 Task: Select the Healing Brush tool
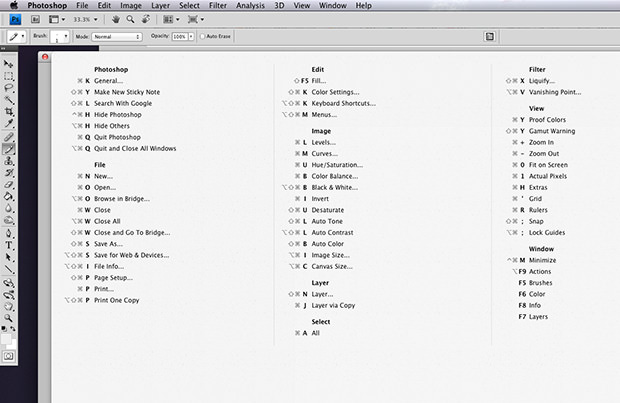[x=8, y=137]
